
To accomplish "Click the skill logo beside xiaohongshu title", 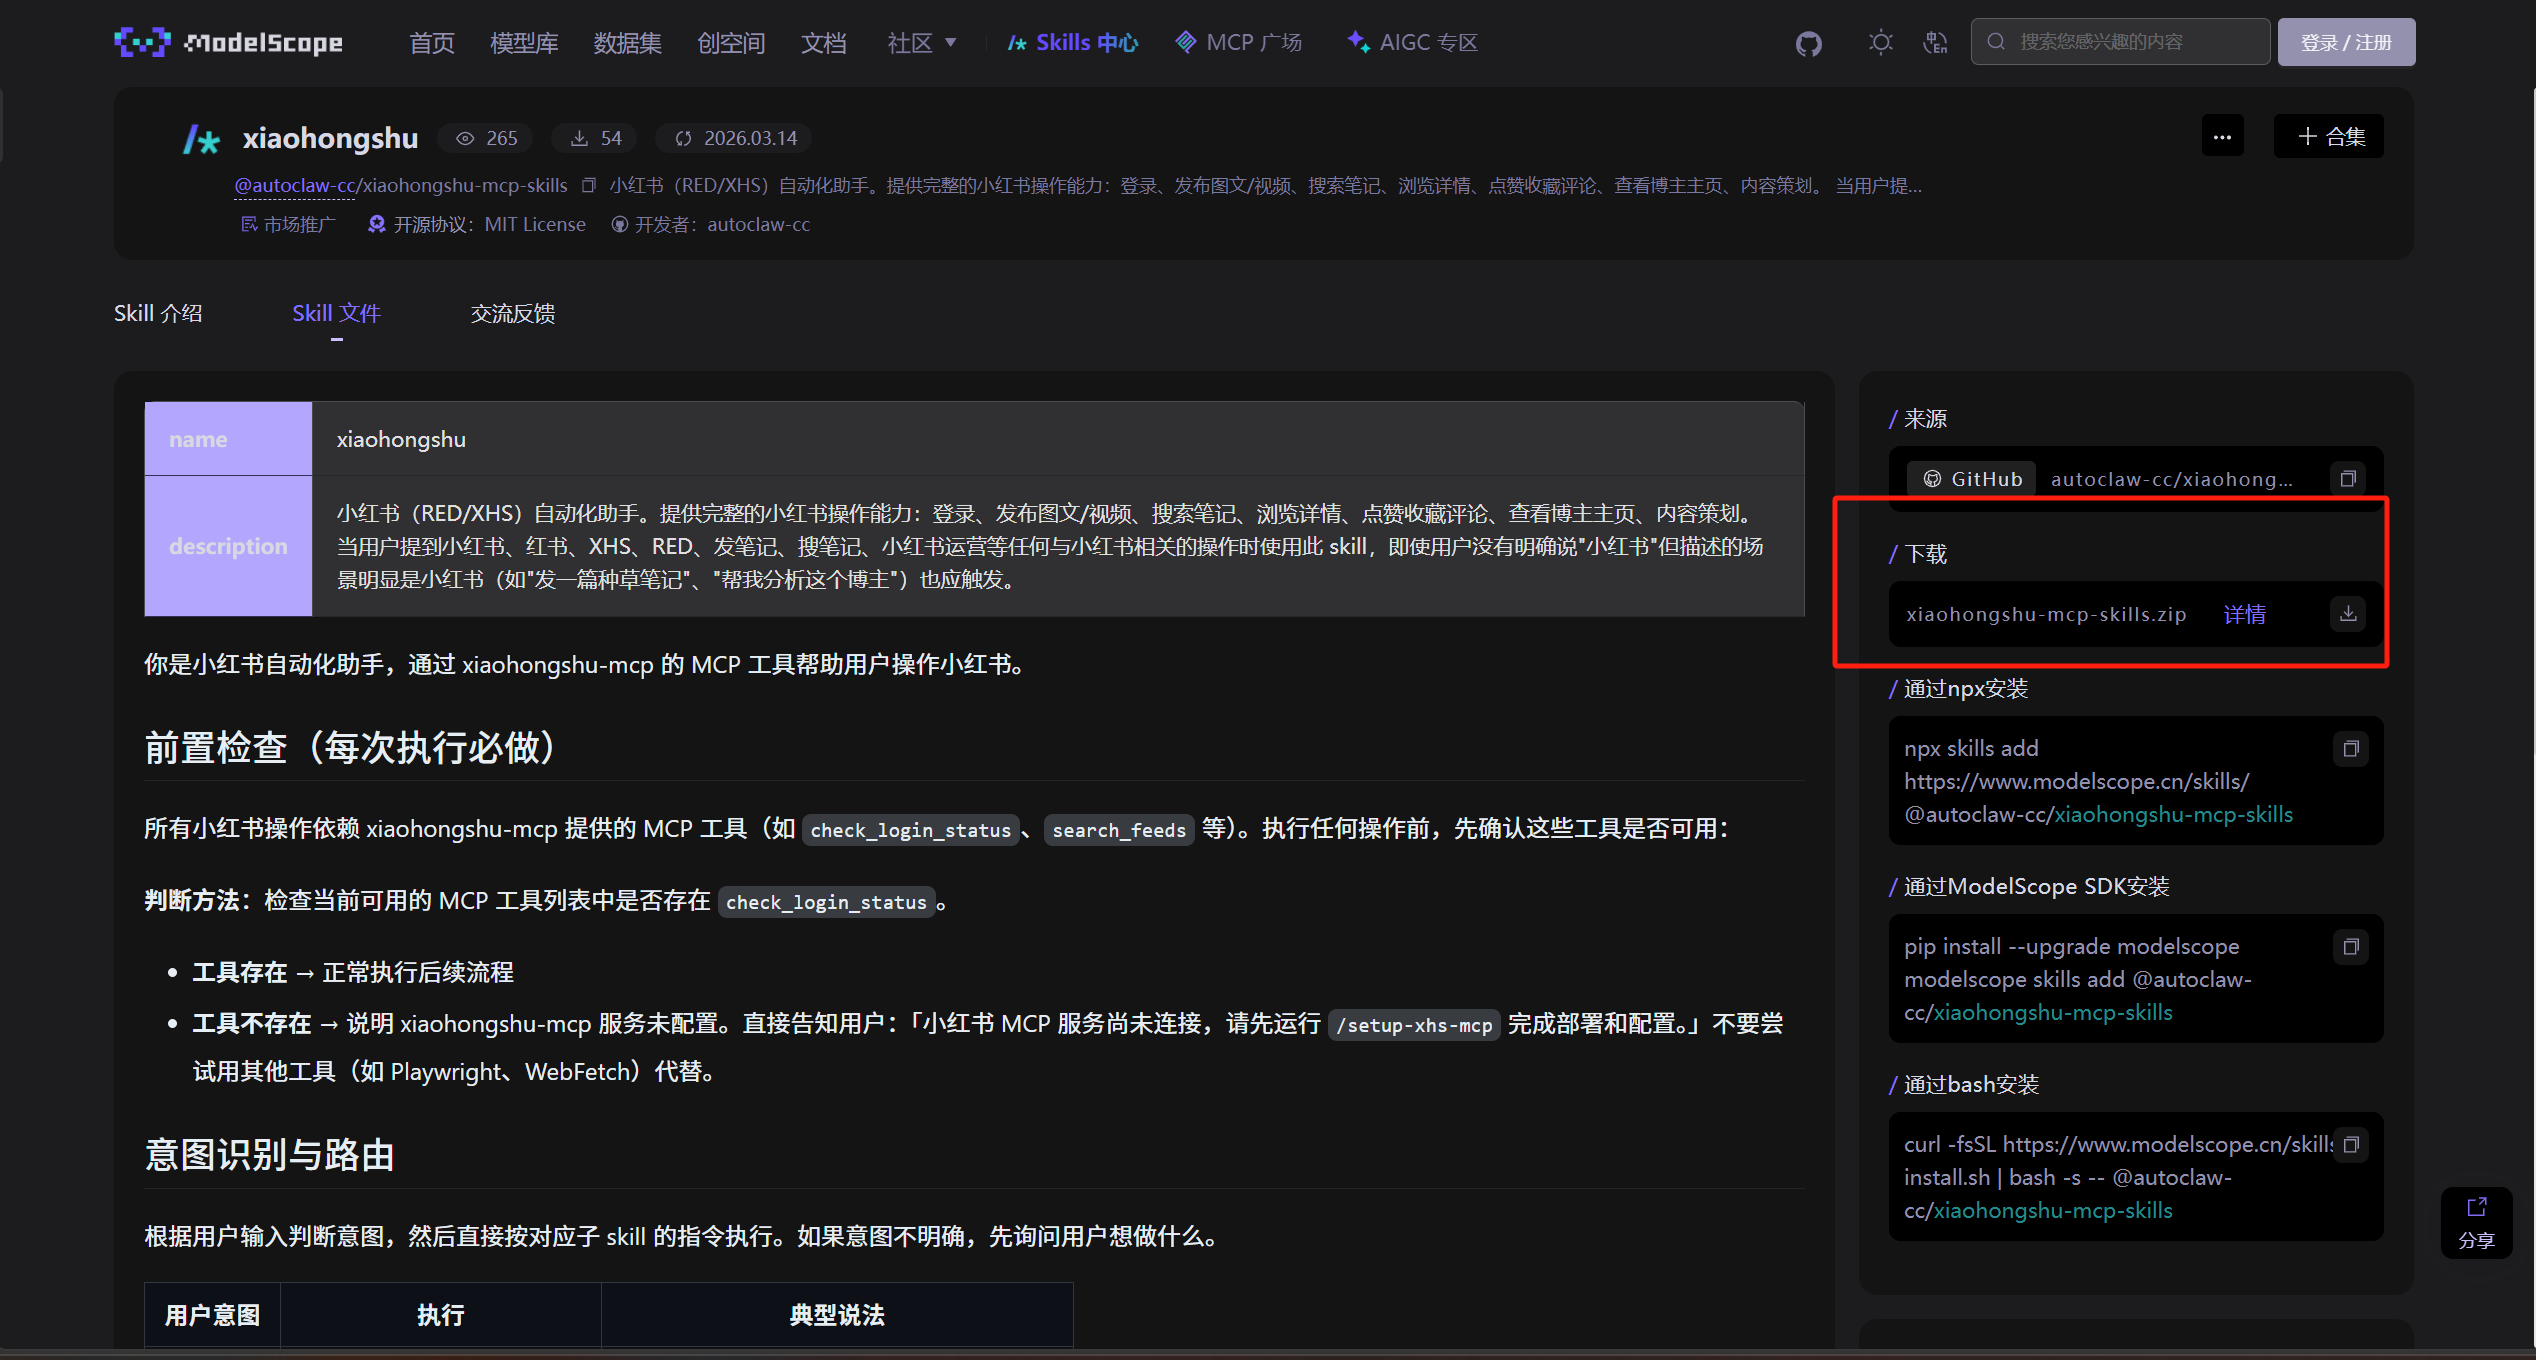I will pos(202,139).
